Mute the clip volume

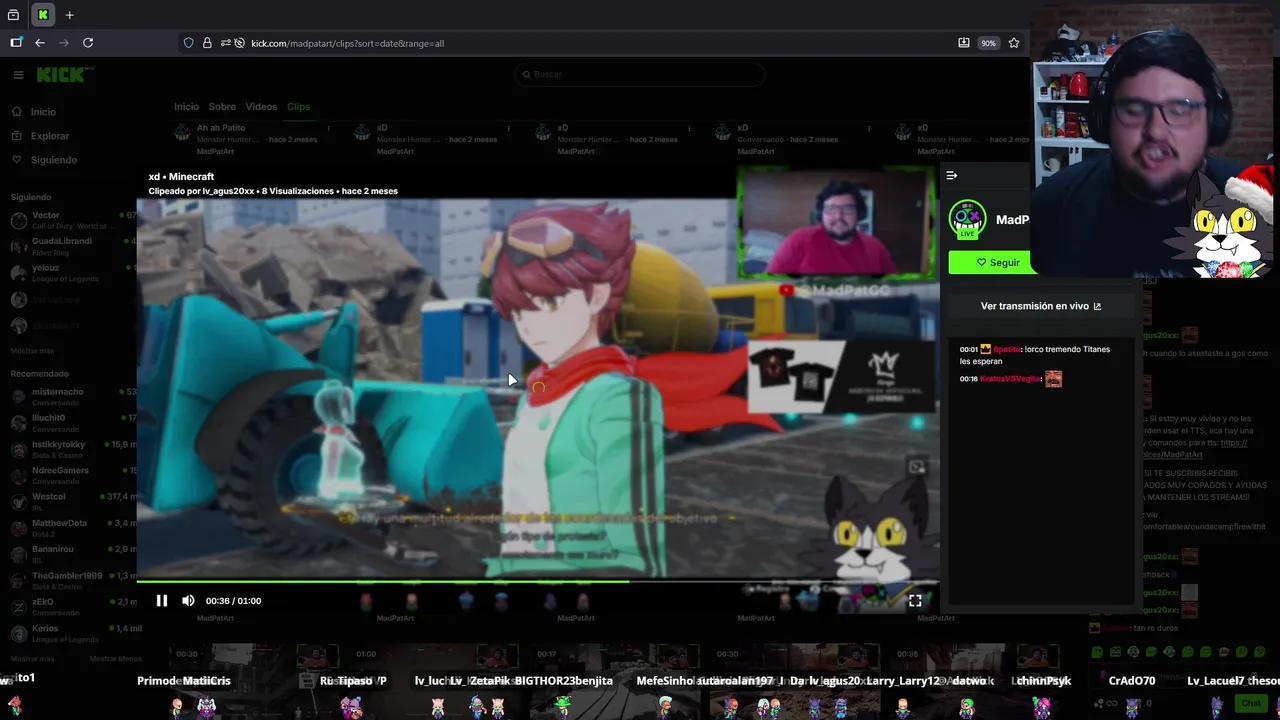point(188,601)
